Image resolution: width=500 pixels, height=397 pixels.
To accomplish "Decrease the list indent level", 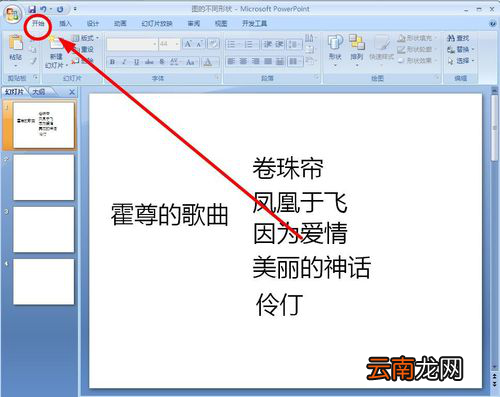I will coord(267,44).
